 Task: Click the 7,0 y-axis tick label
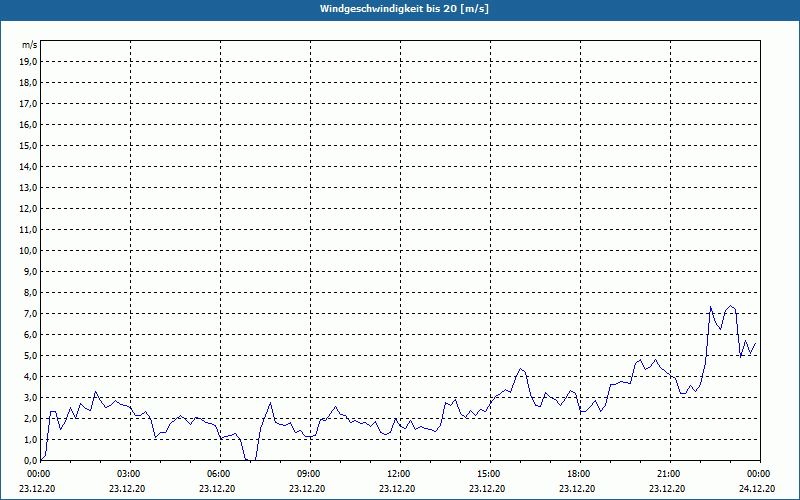[30, 313]
